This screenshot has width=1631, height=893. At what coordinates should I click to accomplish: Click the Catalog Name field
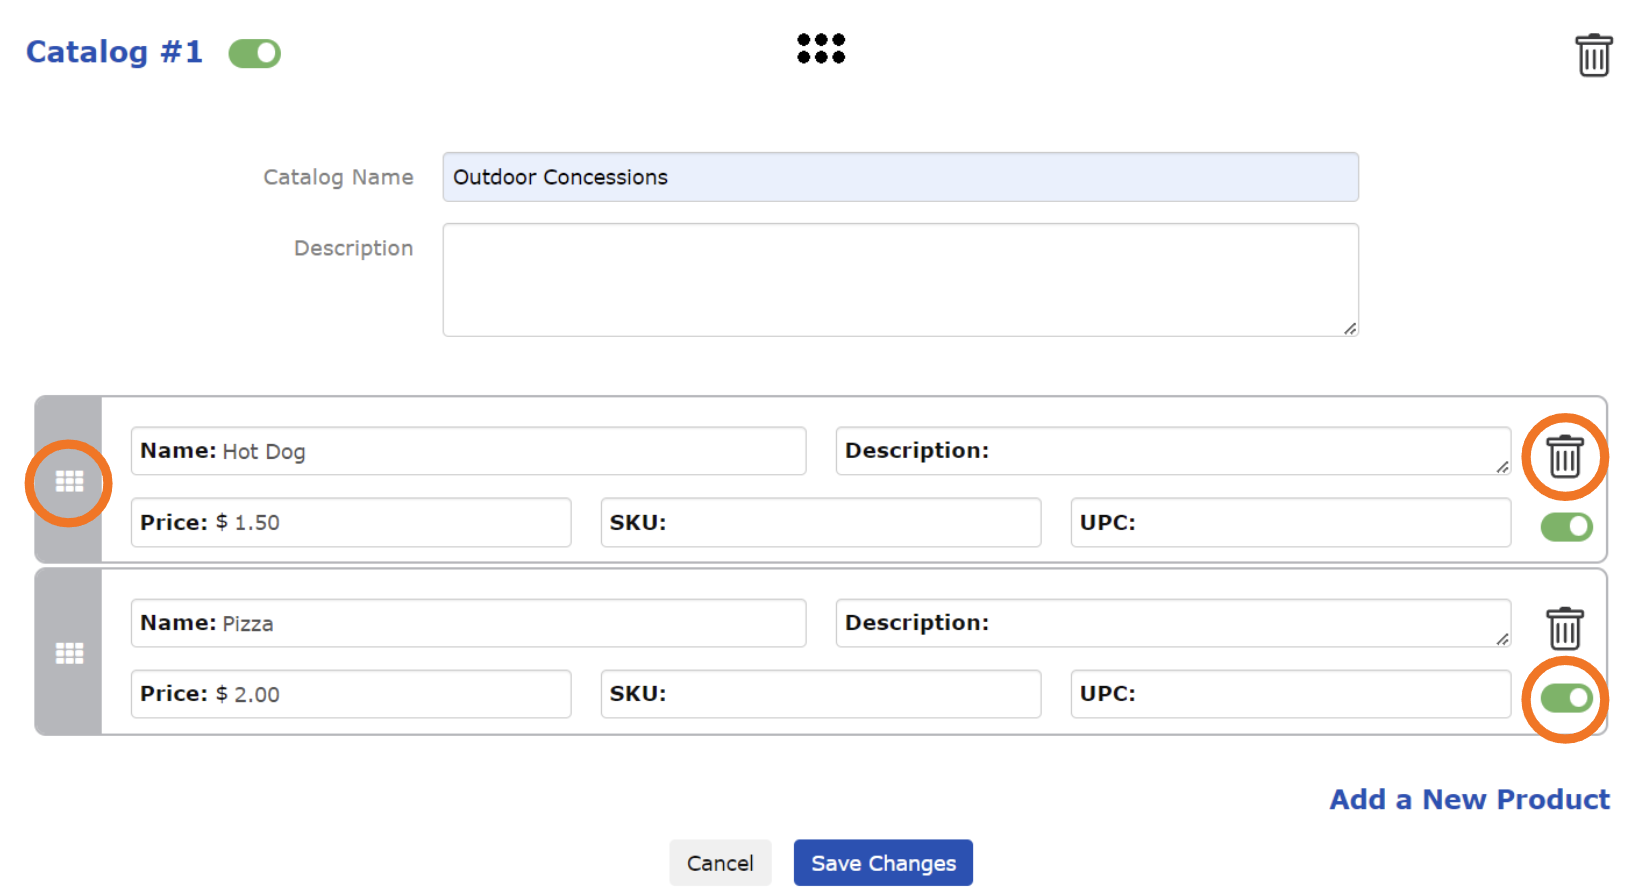click(900, 177)
